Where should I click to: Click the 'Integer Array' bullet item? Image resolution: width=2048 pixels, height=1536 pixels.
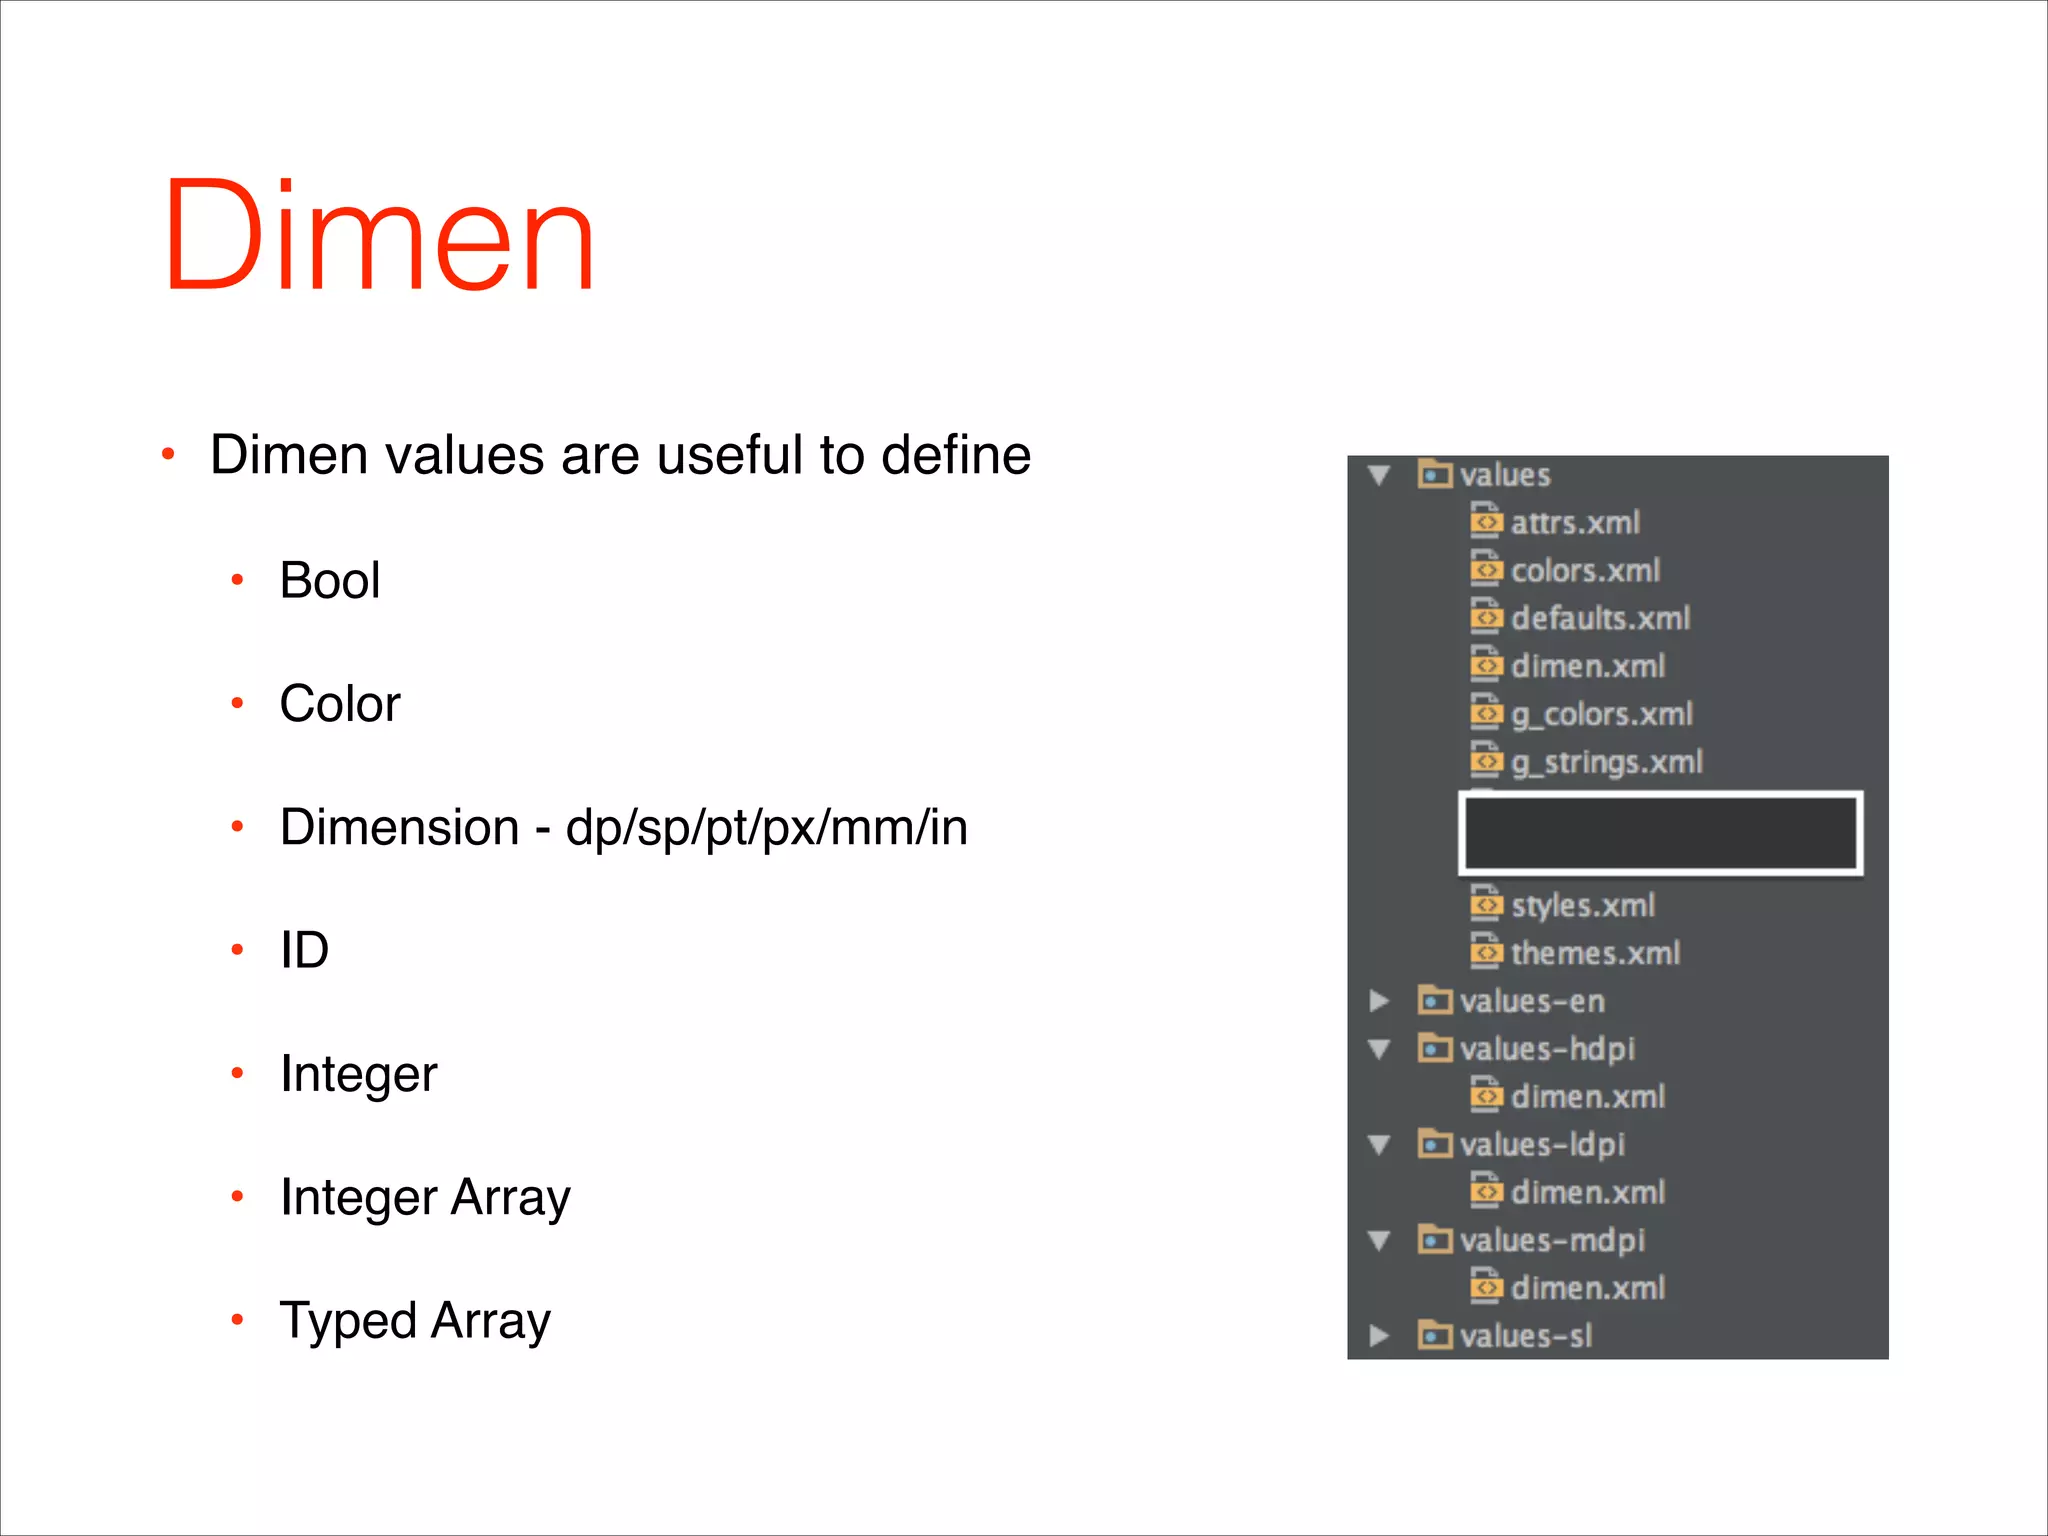425,1198
